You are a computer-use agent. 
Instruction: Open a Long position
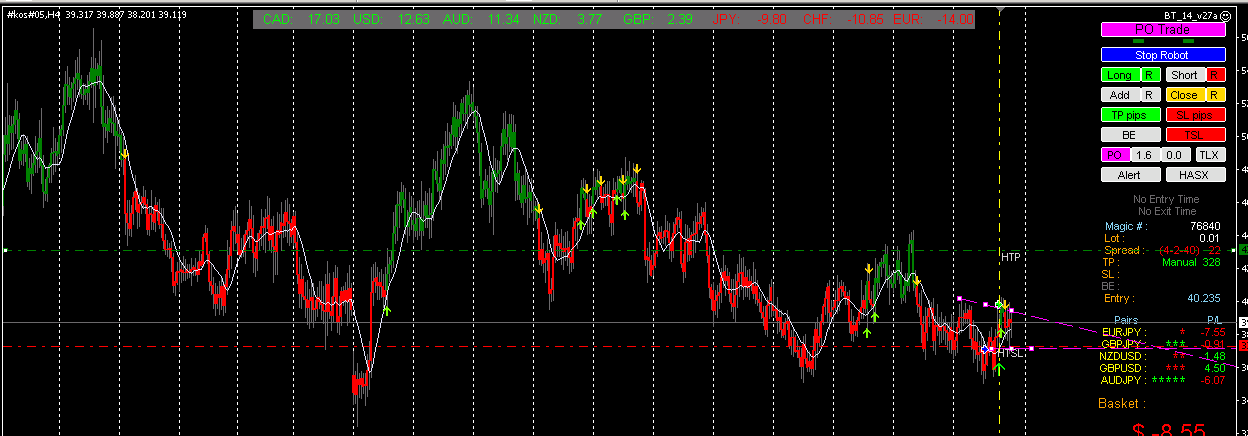[x=1120, y=75]
